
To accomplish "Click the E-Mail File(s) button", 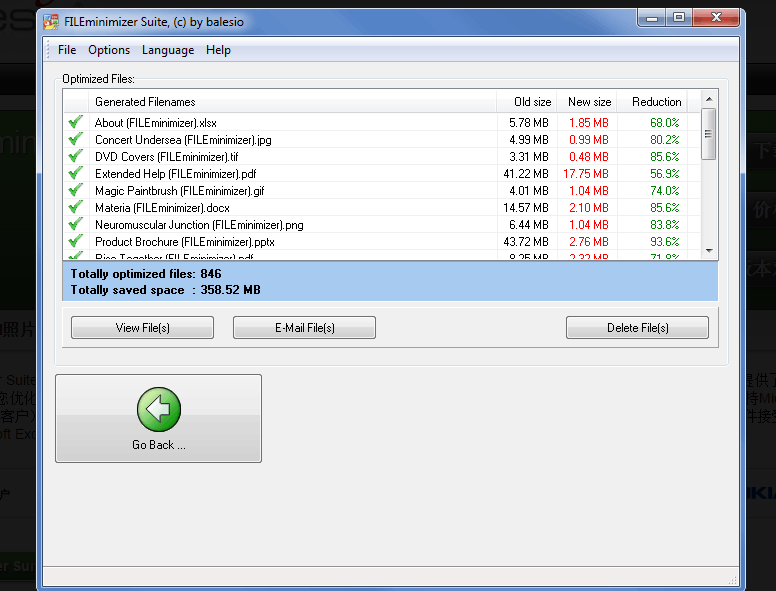I will (304, 328).
